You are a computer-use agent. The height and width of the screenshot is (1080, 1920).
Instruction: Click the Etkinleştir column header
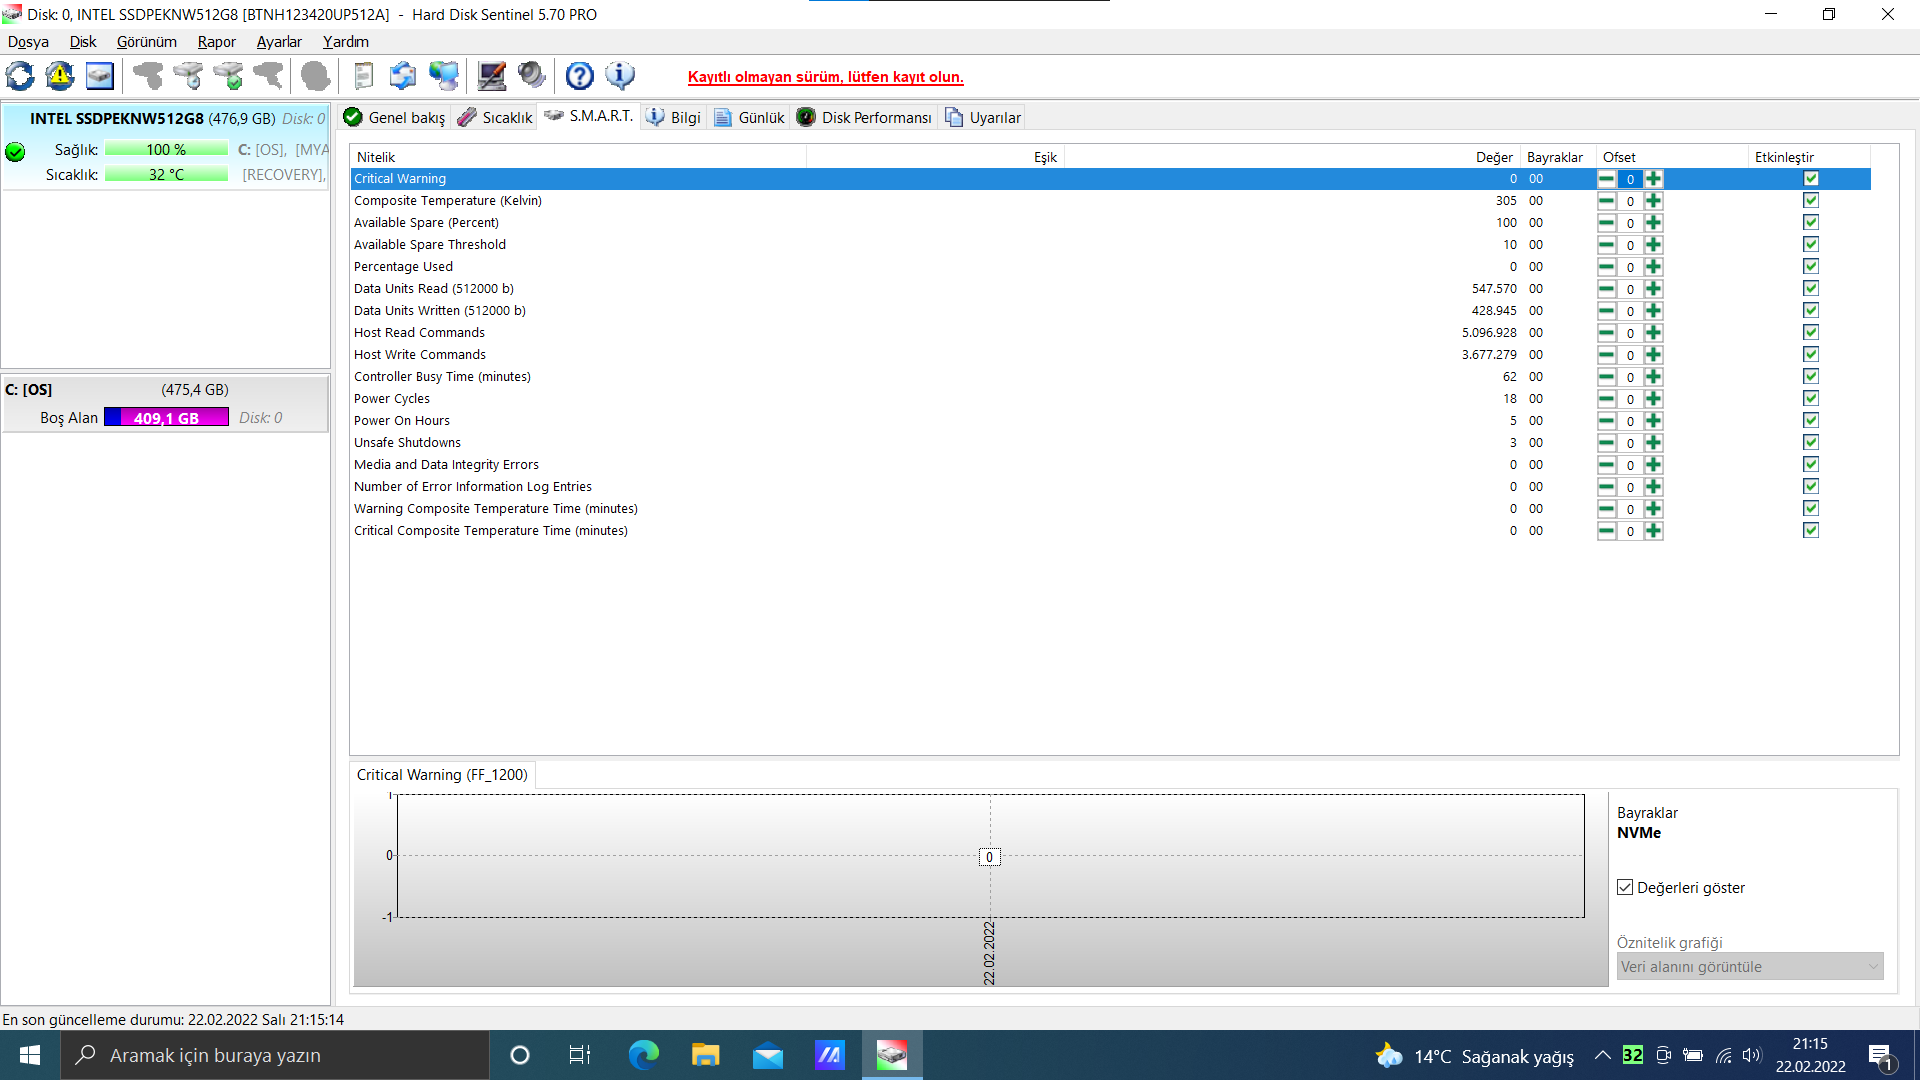(x=1810, y=157)
